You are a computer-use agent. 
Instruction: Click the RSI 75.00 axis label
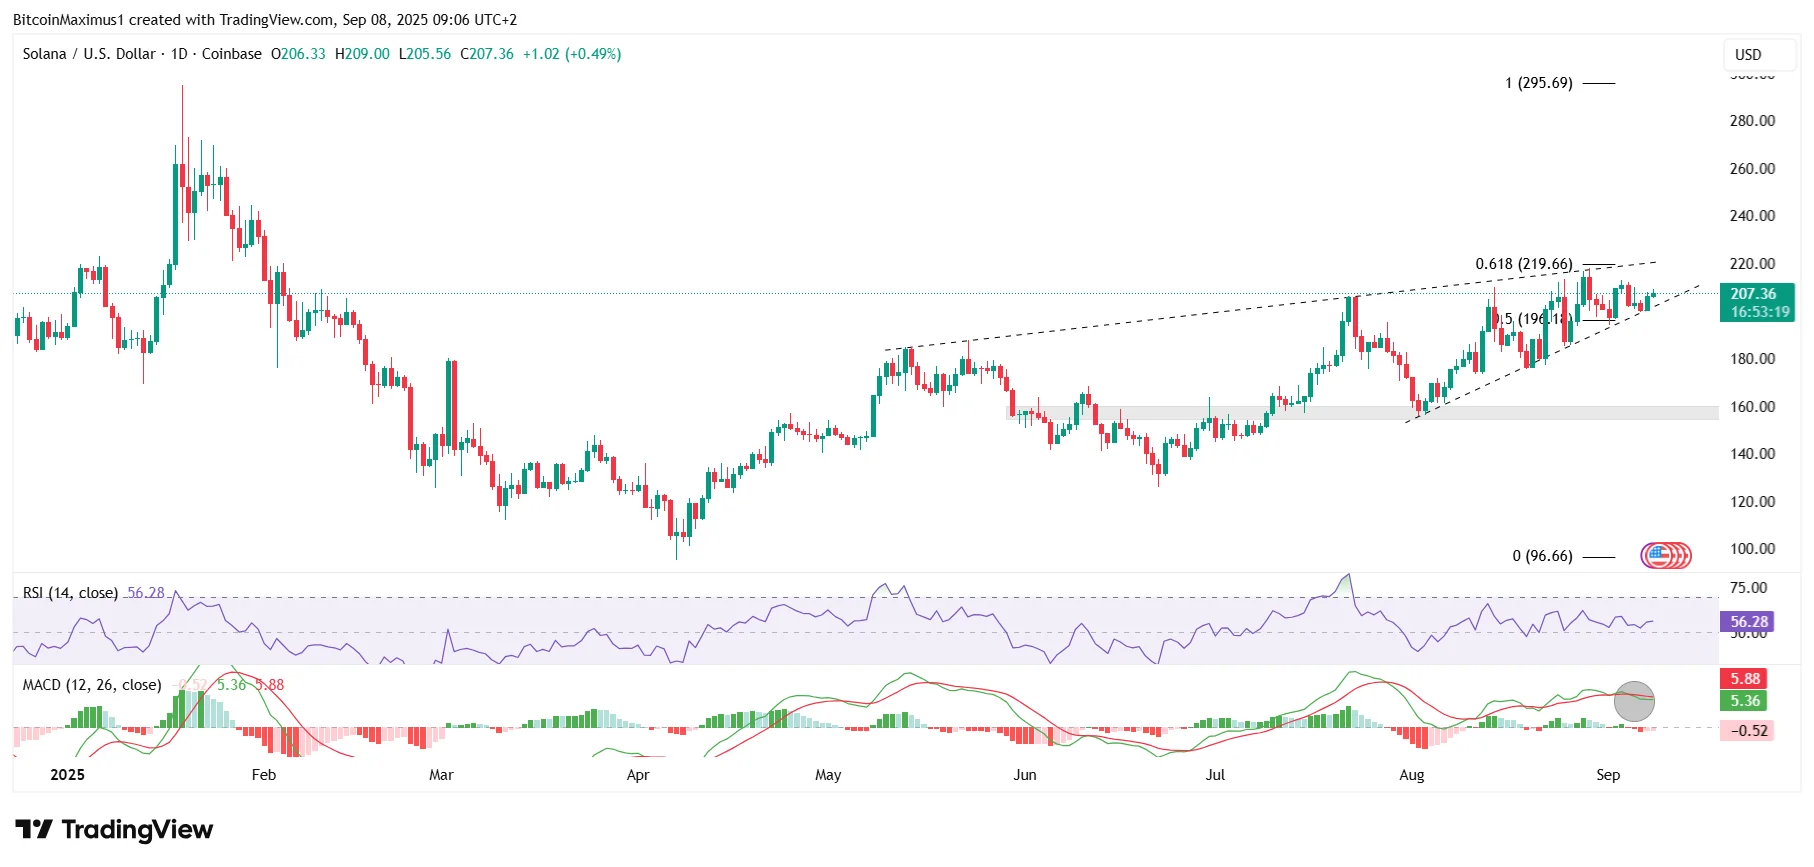tap(1748, 588)
